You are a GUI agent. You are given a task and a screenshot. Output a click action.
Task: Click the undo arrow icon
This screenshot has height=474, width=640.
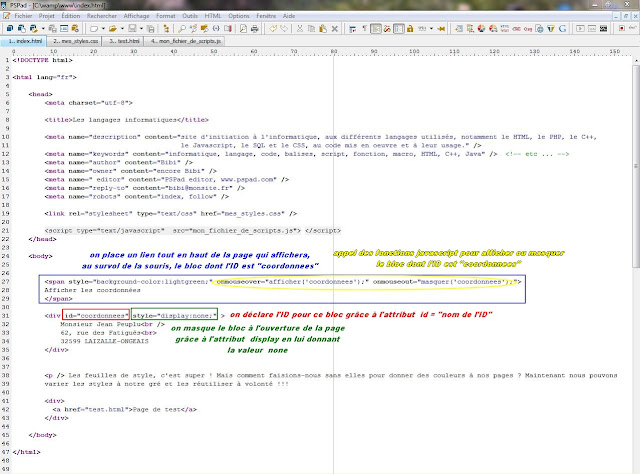click(x=273, y=29)
